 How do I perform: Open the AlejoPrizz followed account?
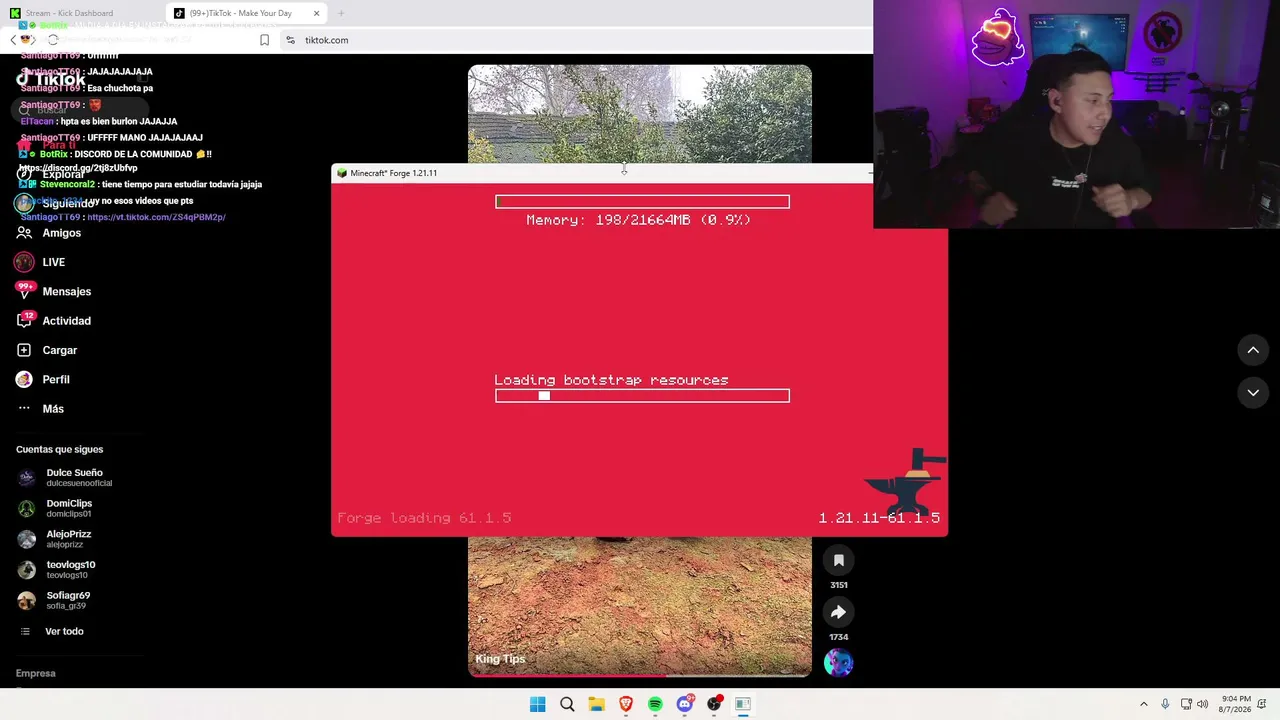(54, 539)
